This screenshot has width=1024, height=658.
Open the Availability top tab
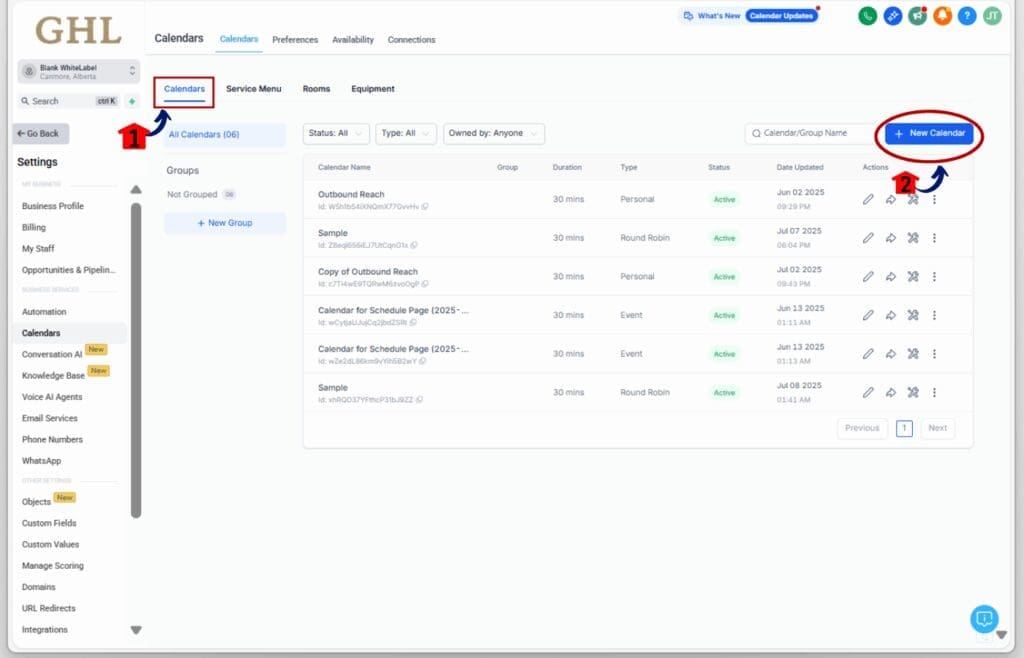click(353, 40)
